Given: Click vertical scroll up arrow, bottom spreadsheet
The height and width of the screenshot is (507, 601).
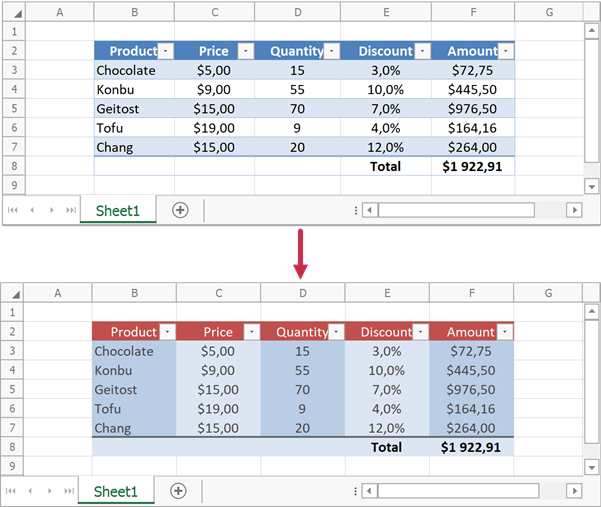Looking at the screenshot, I should click(x=592, y=312).
